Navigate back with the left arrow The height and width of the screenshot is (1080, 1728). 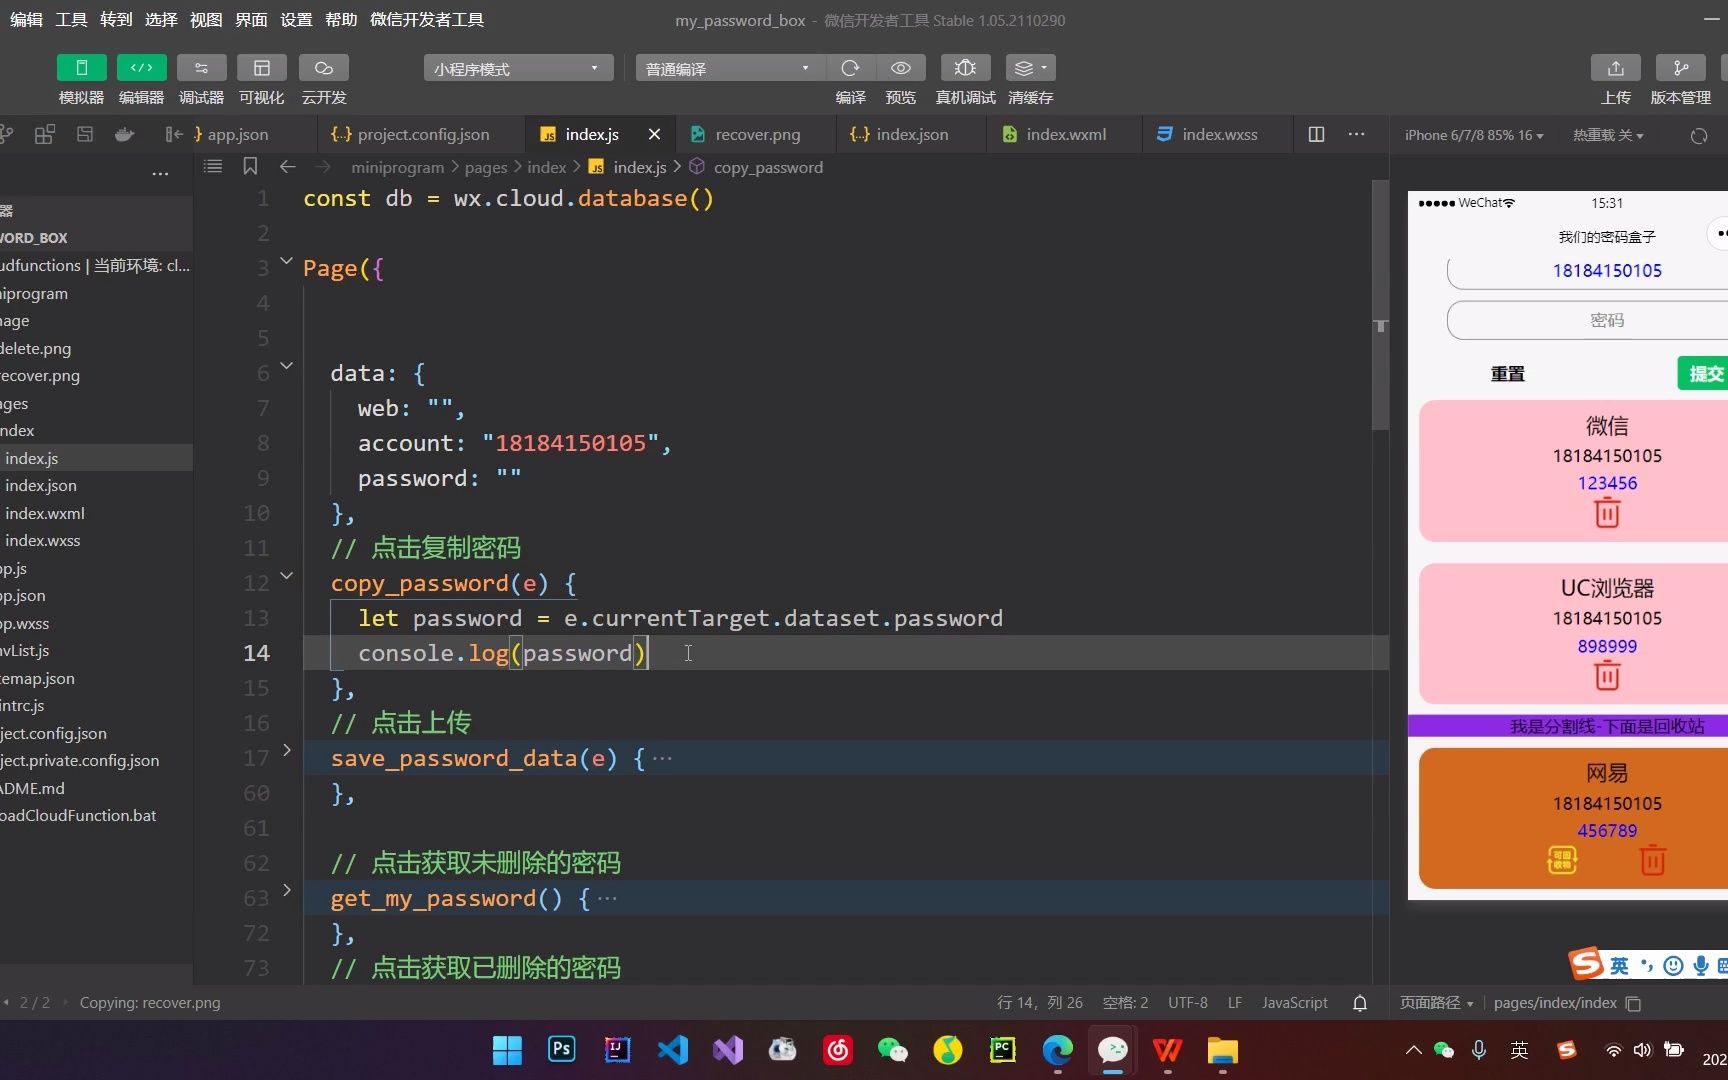coord(288,167)
